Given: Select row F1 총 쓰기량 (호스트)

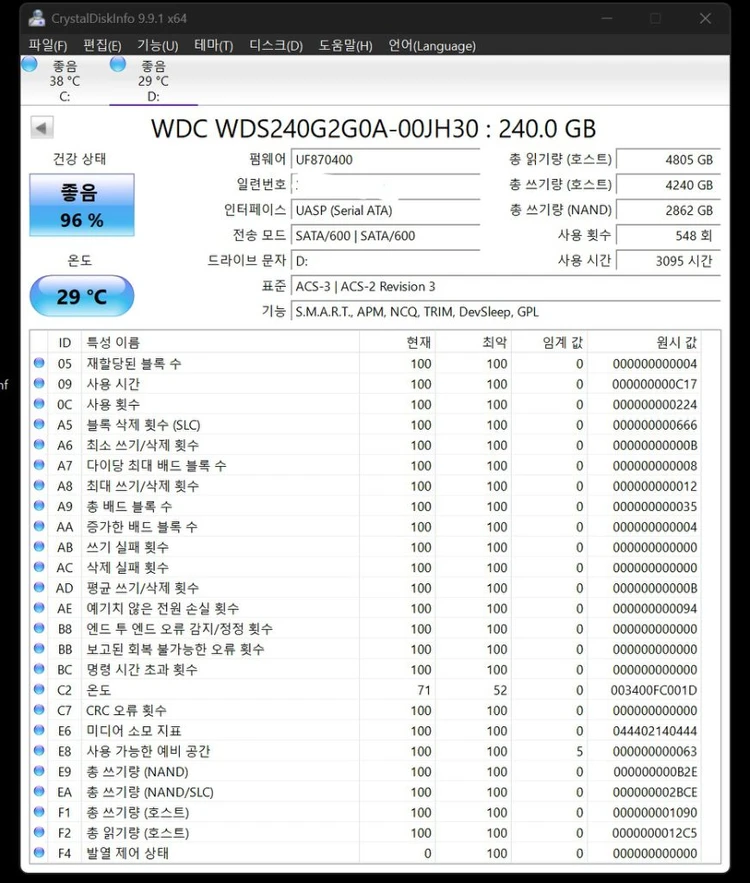Looking at the screenshot, I should tap(366, 812).
